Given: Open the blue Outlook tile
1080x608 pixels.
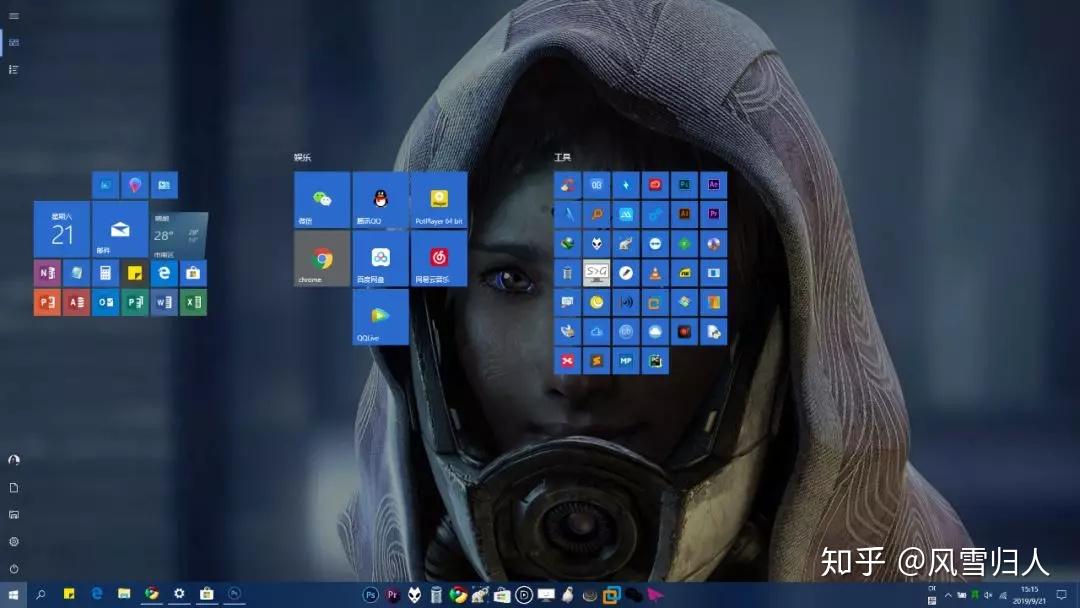Looking at the screenshot, I should click(105, 302).
